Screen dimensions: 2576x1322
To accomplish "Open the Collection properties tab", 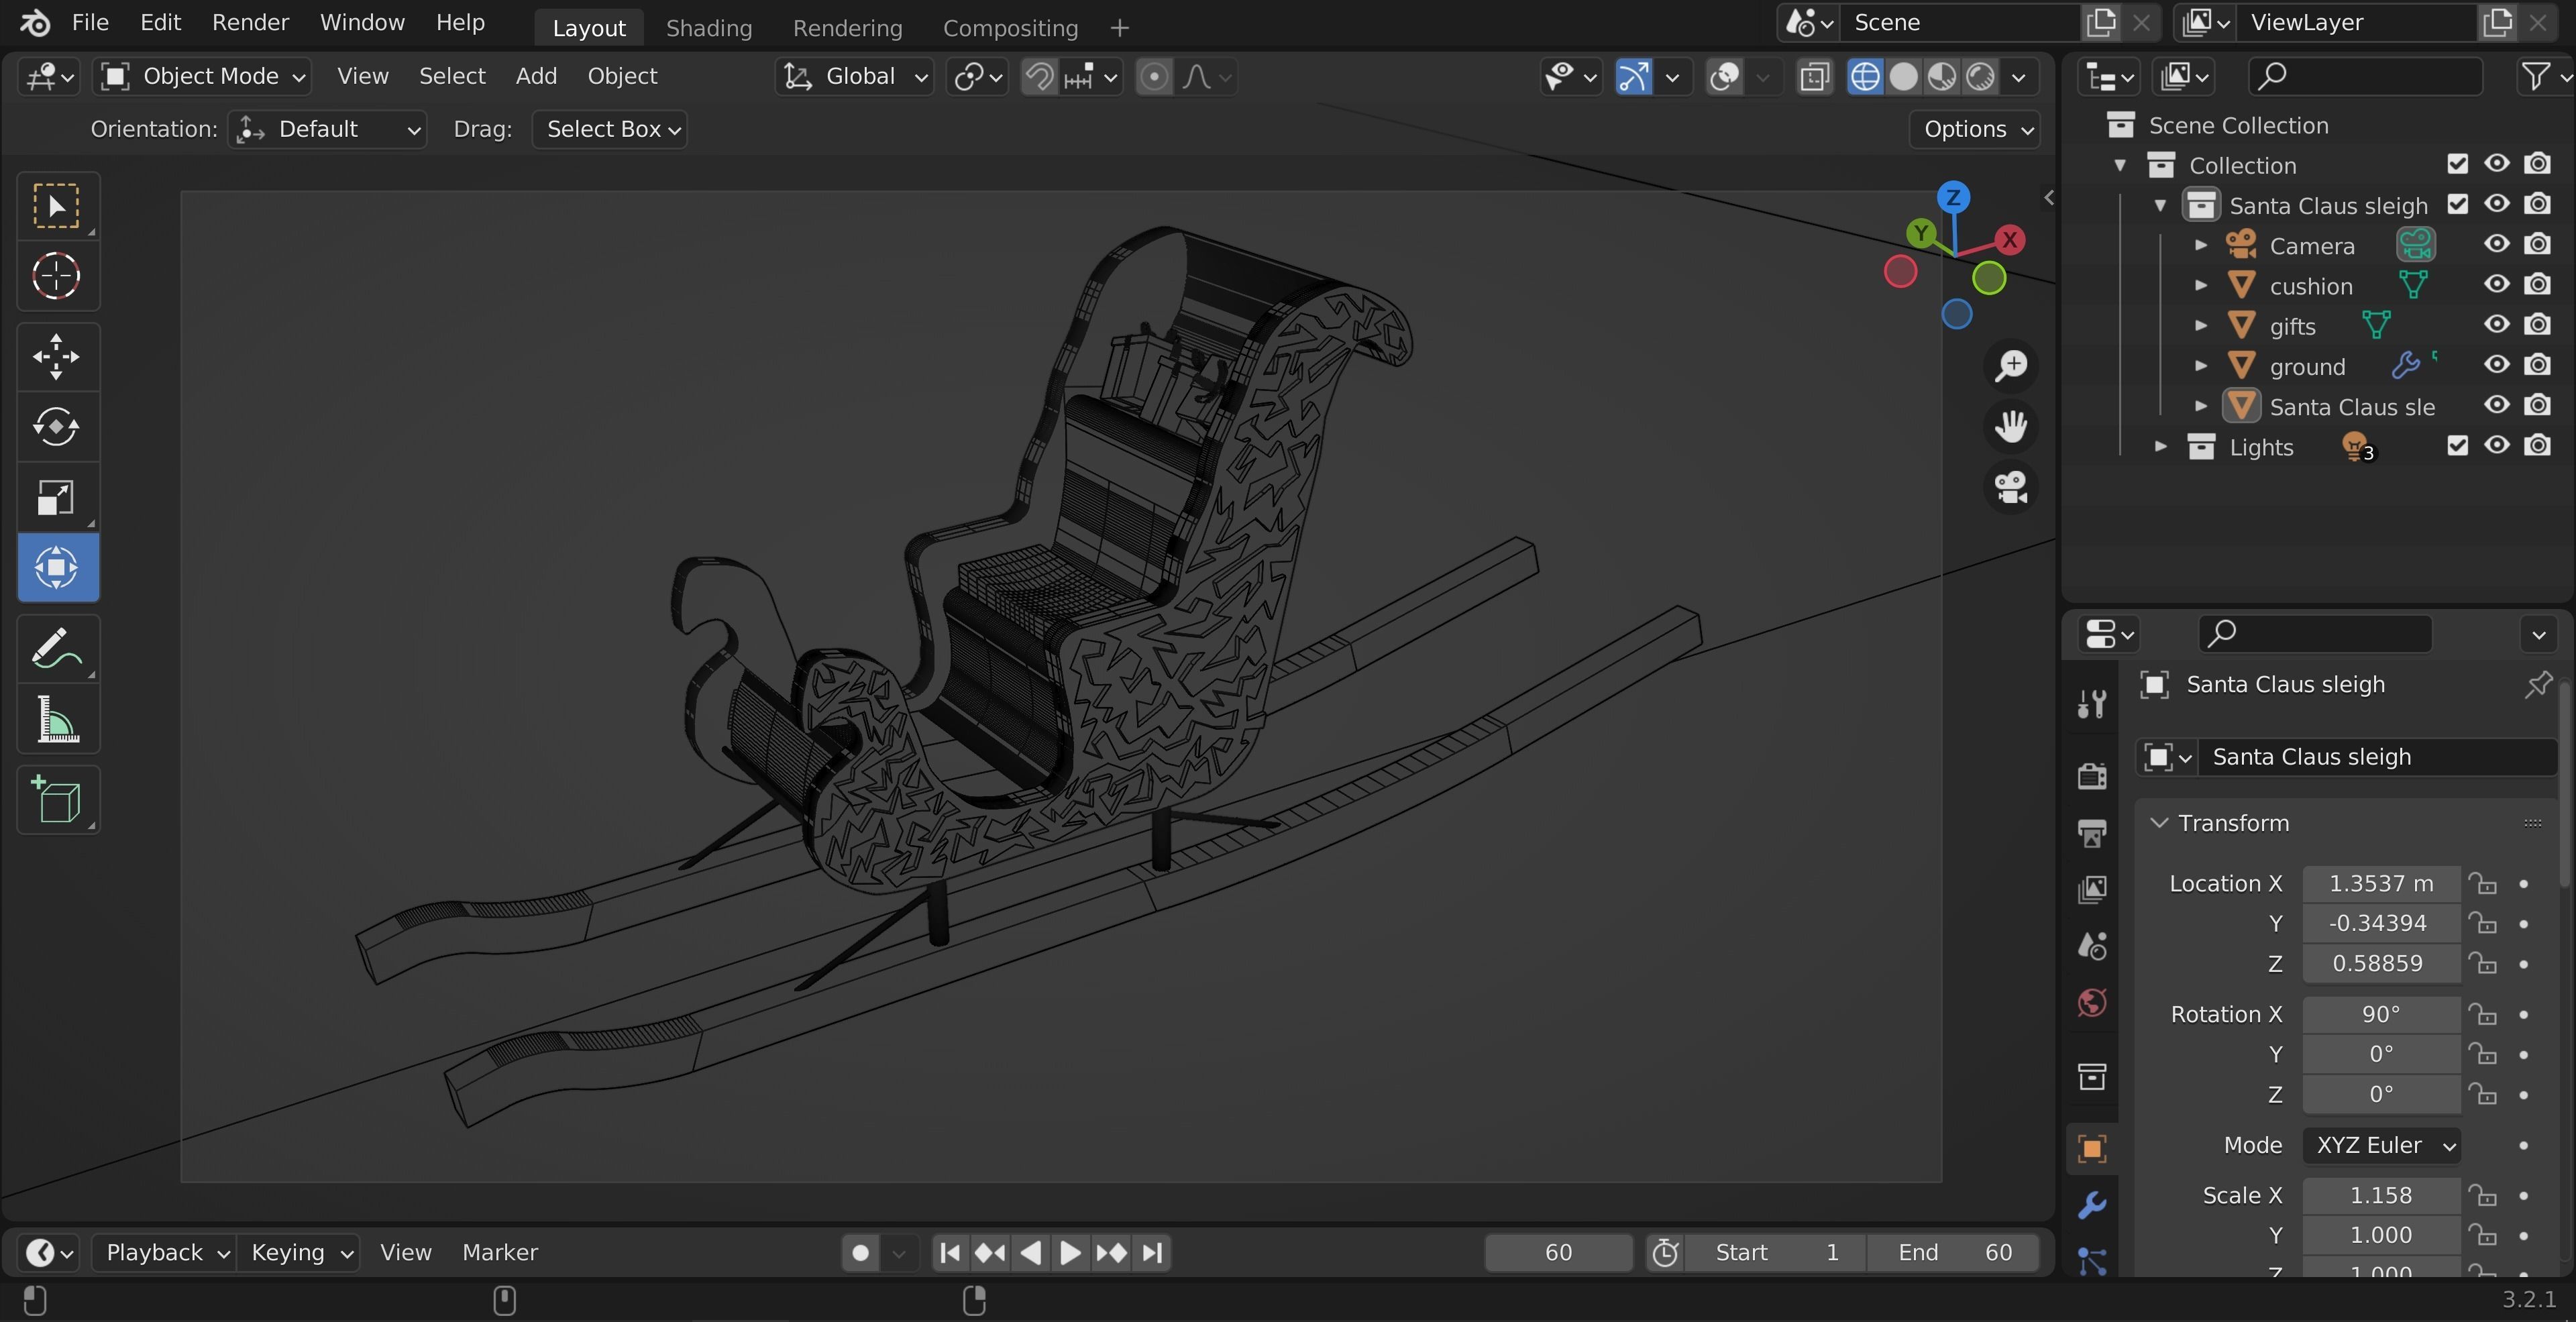I will click(x=2092, y=1077).
